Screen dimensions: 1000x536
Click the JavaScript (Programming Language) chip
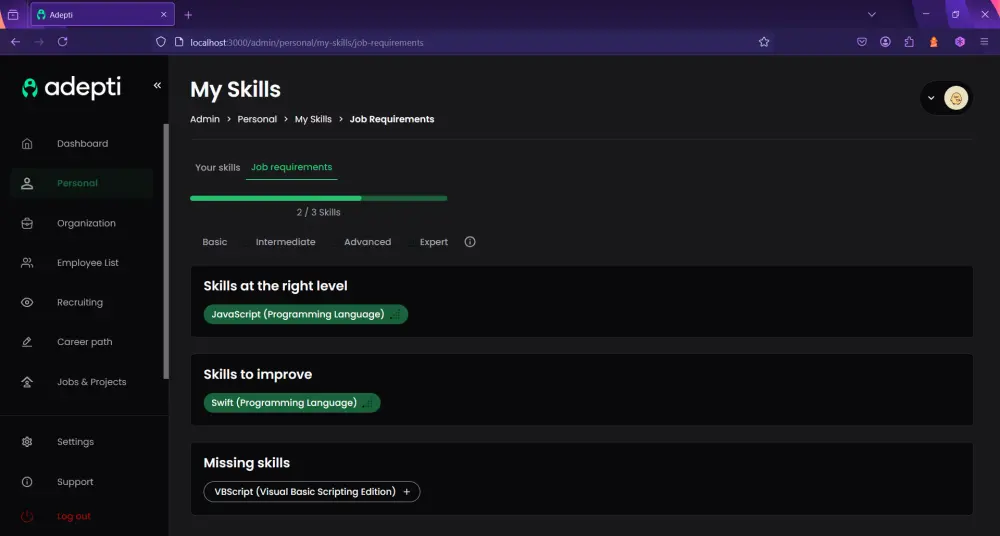pos(305,314)
